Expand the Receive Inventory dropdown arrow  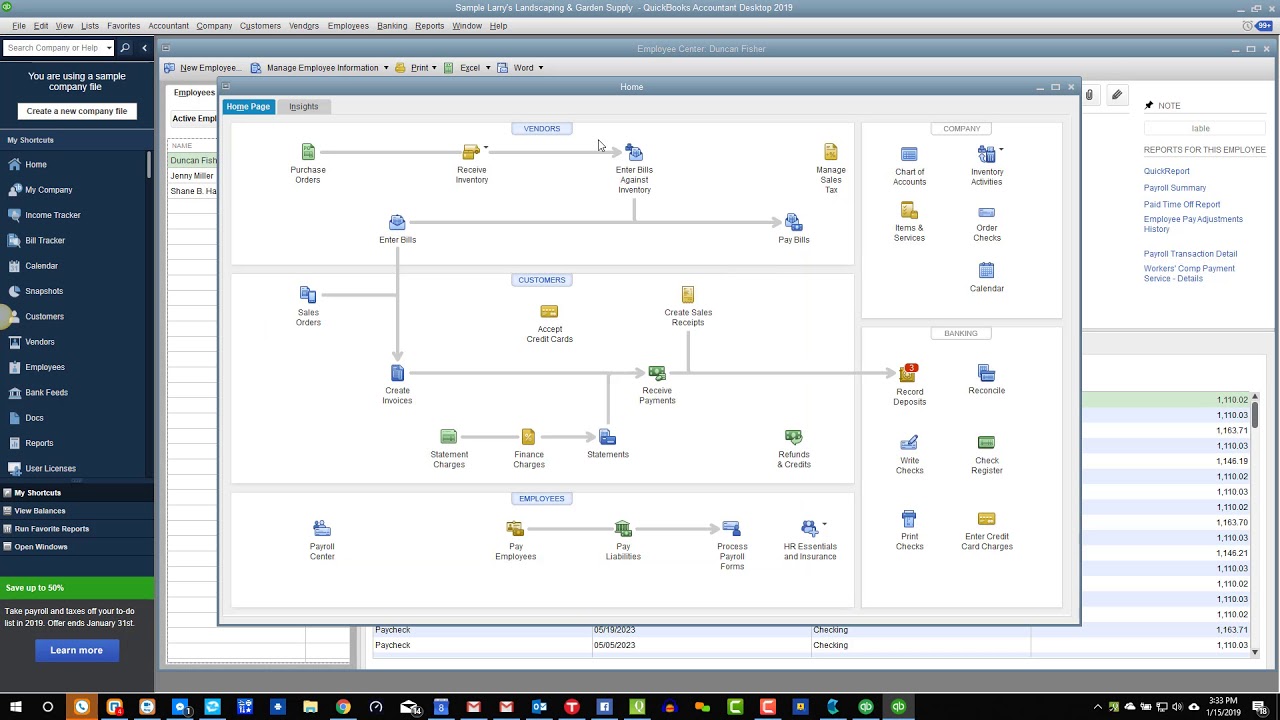[x=486, y=148]
